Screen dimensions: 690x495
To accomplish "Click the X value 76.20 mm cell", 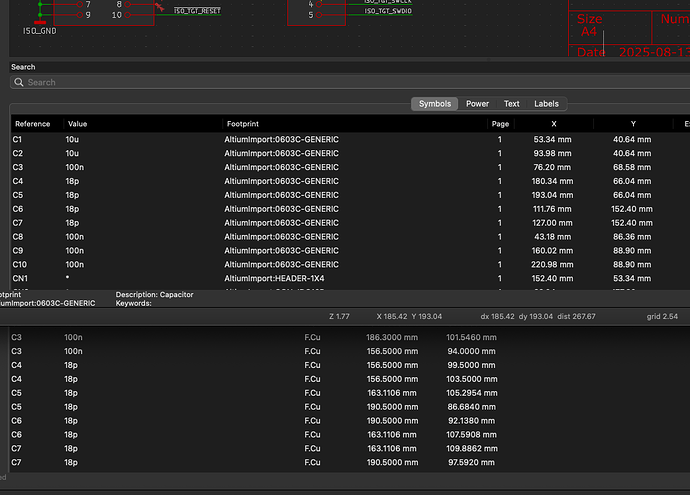I will click(x=552, y=167).
